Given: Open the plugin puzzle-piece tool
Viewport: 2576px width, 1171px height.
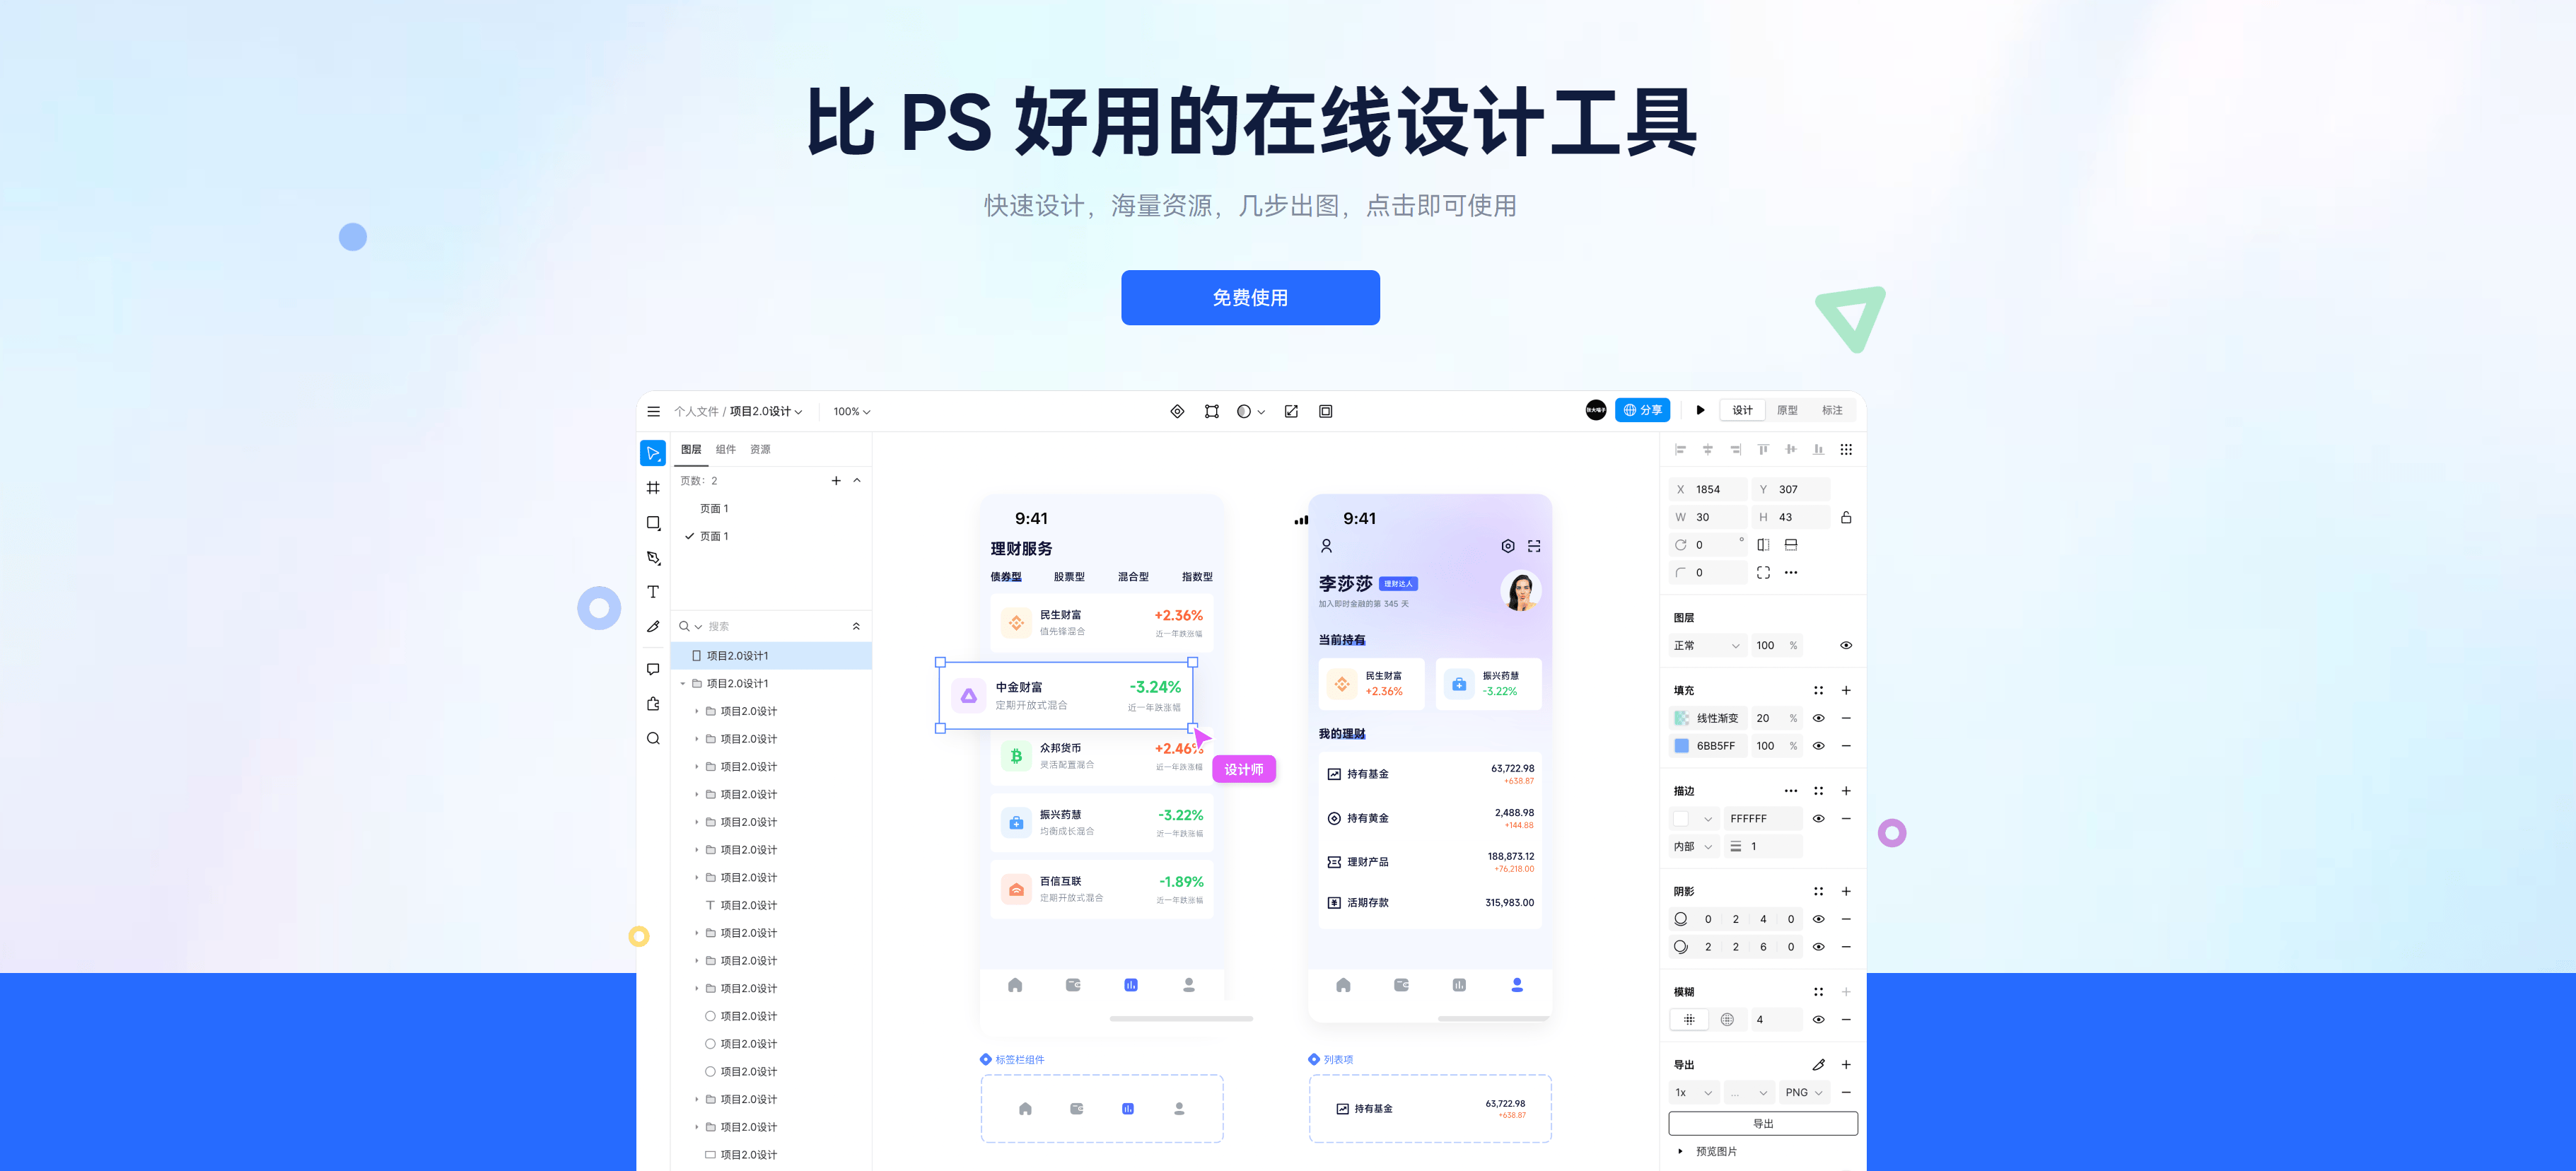Looking at the screenshot, I should (x=653, y=704).
